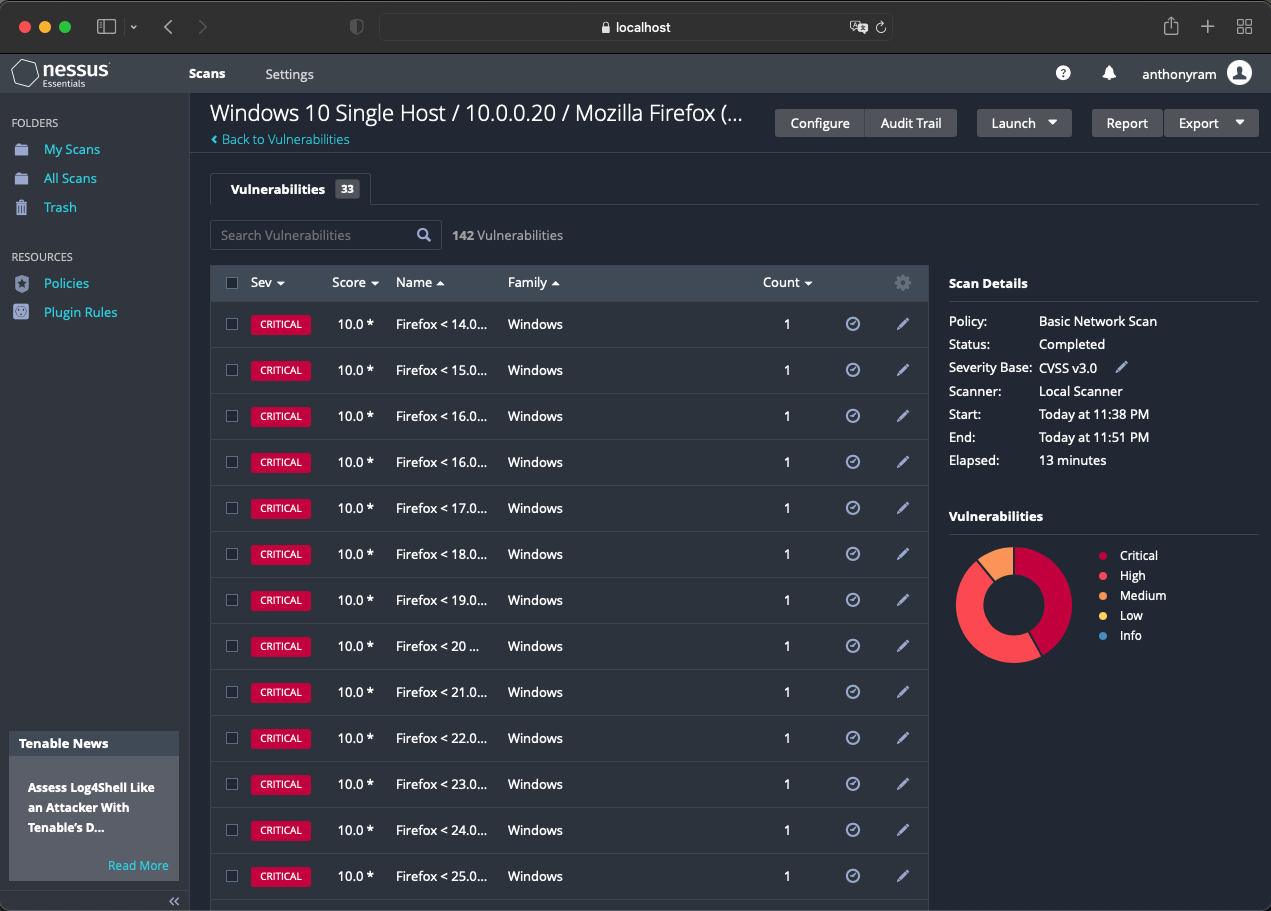Select the Vulnerabilities tab
This screenshot has height=911, width=1271.
coord(290,189)
